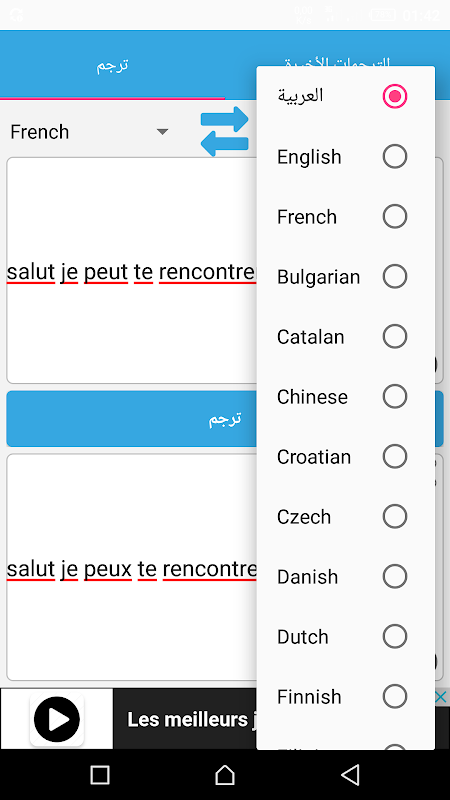Open the French source language dropdown
Screen dimensions: 450x800
[x=89, y=132]
